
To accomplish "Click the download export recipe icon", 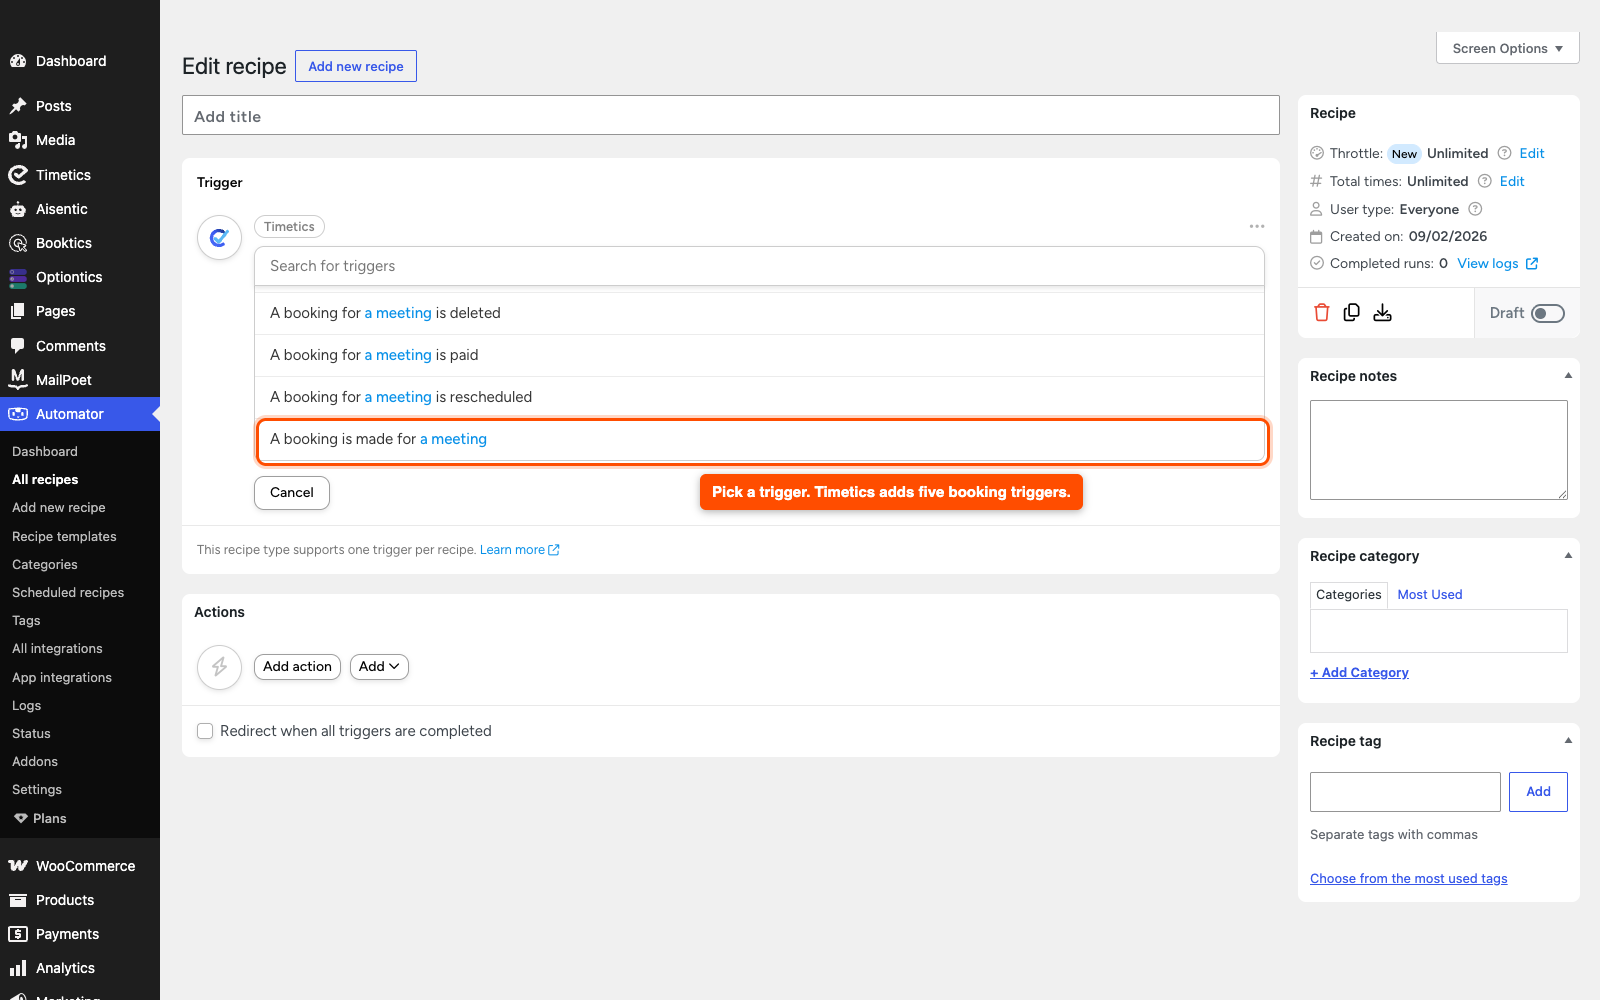I will [1383, 313].
